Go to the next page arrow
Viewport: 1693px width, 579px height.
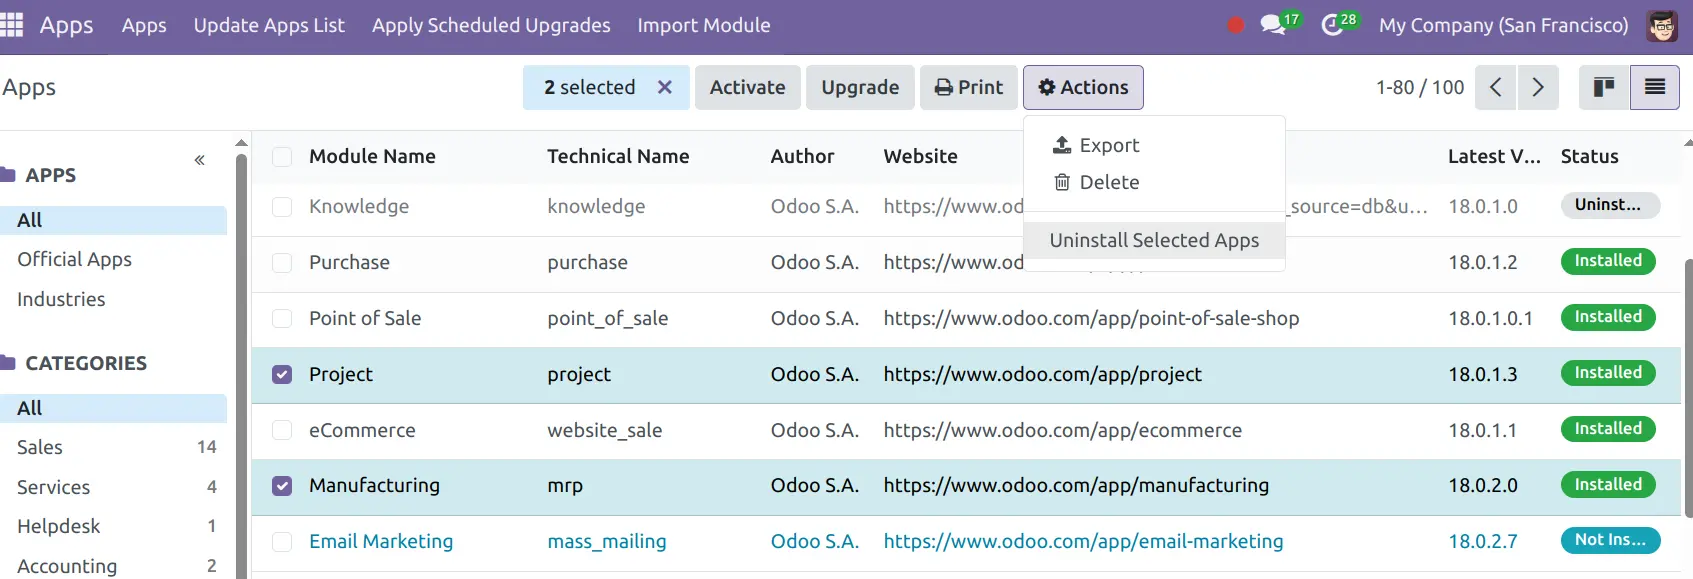pyautogui.click(x=1538, y=87)
